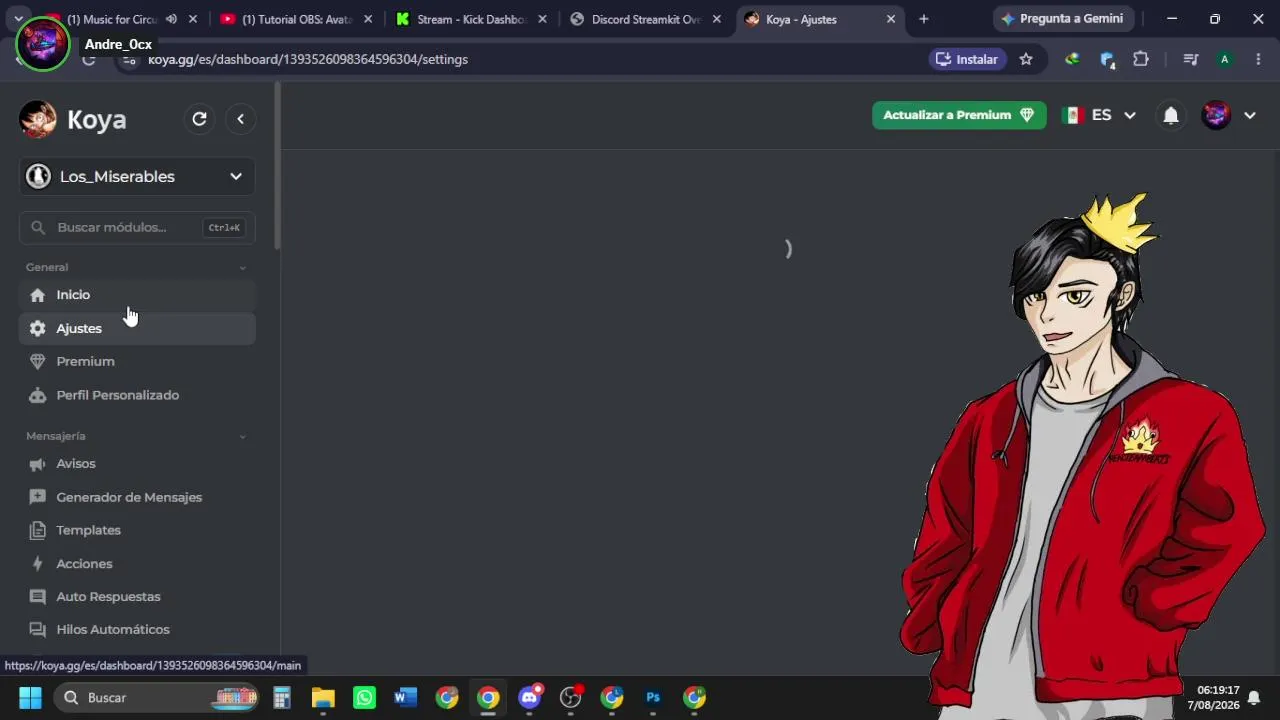Click the Windows taskbar Buscar search box
Image resolution: width=1280 pixels, height=720 pixels.
pyautogui.click(x=157, y=697)
